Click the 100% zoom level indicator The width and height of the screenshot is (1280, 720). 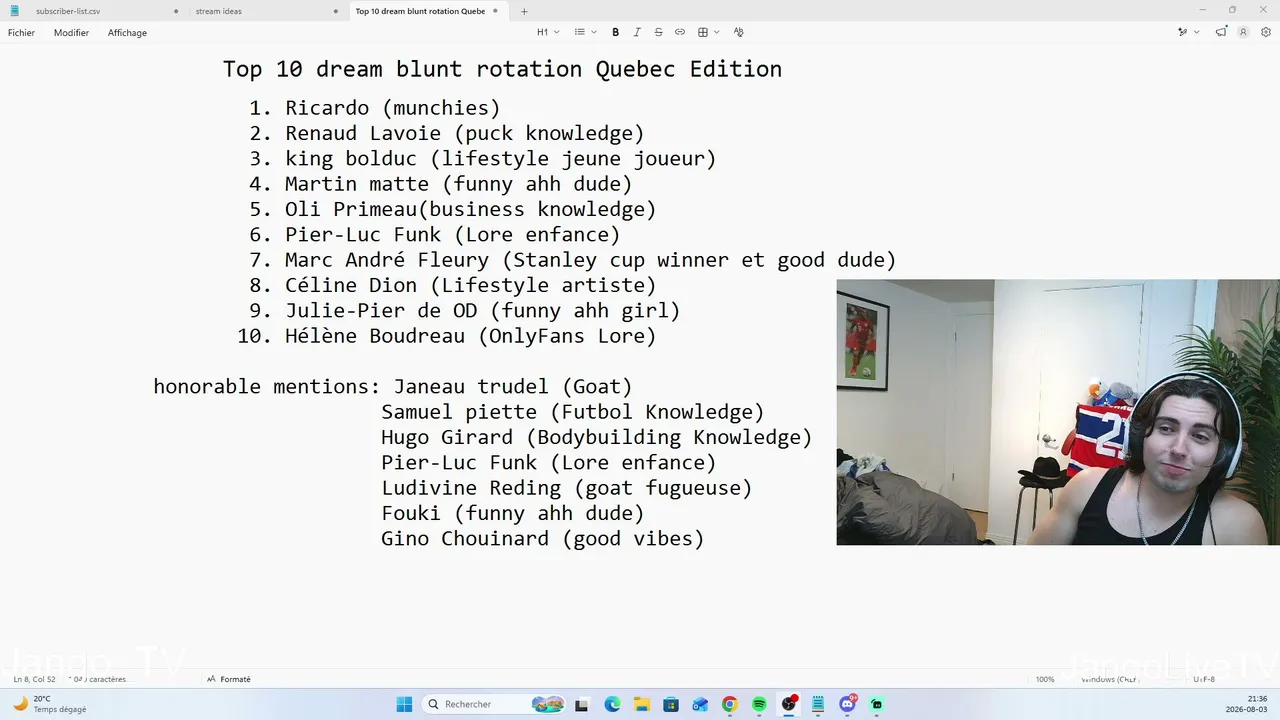[1045, 679]
